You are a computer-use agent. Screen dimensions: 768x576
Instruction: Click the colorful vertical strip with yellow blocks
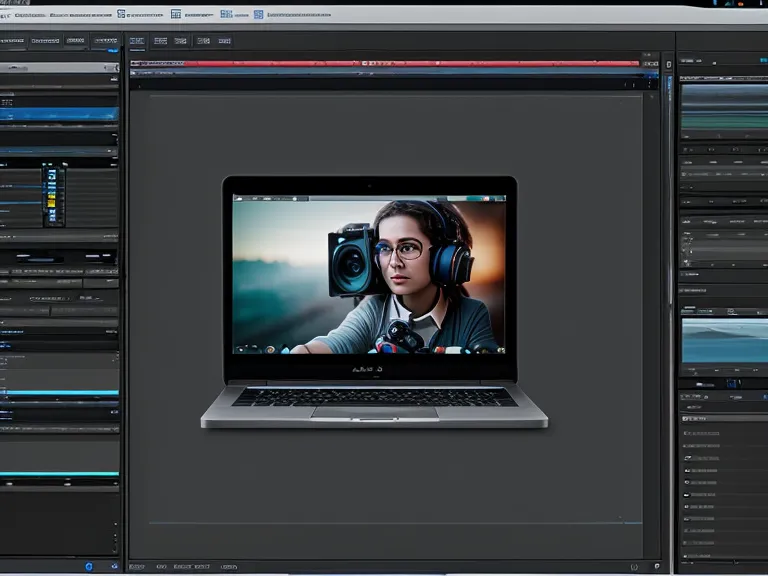pyautogui.click(x=52, y=195)
